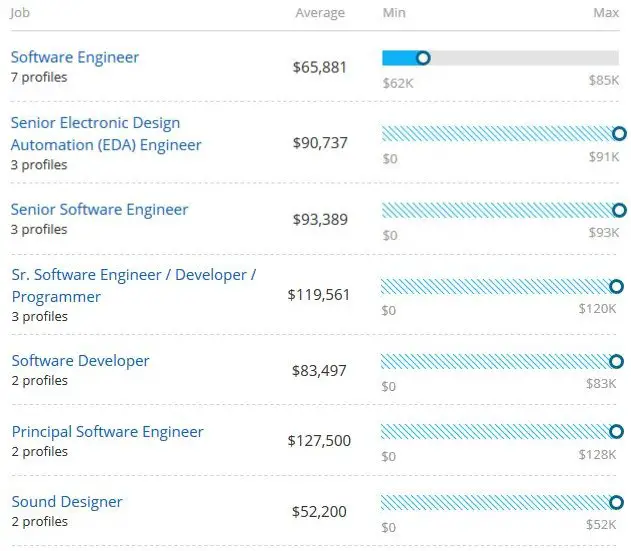Click the $65,881 average salary value
The width and height of the screenshot is (631, 551).
pos(320,68)
